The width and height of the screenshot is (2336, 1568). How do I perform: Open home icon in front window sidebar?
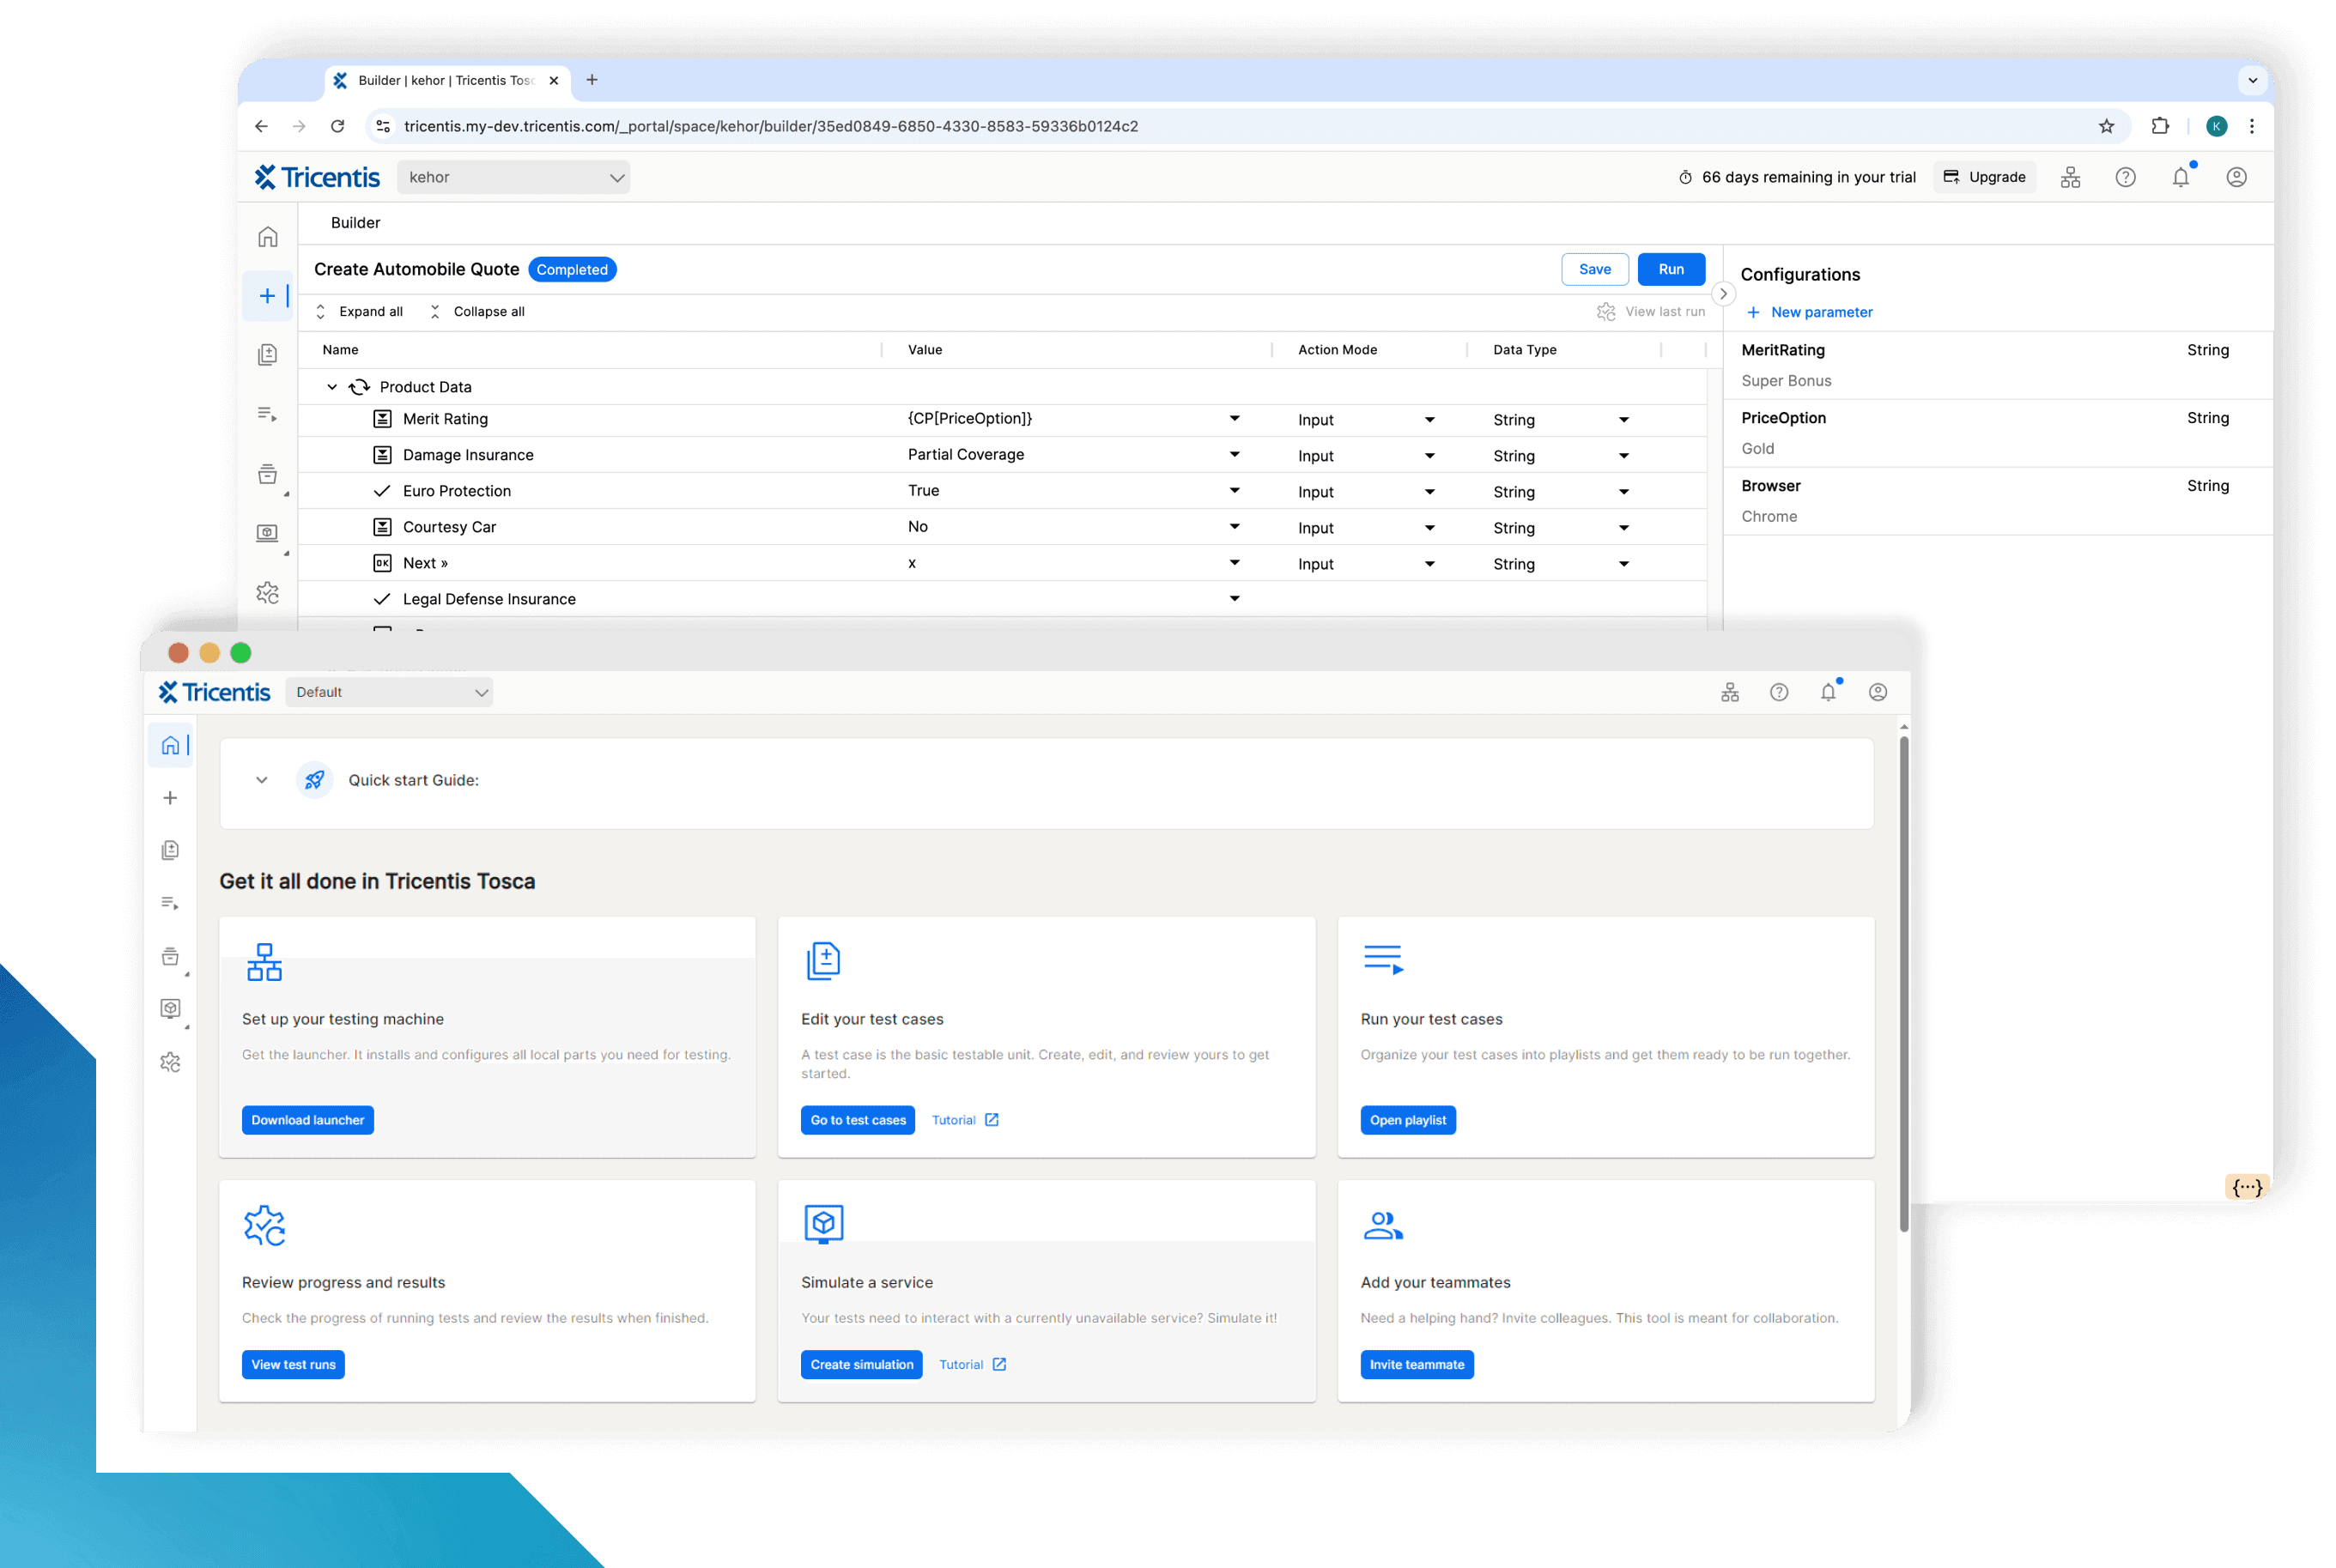click(170, 746)
